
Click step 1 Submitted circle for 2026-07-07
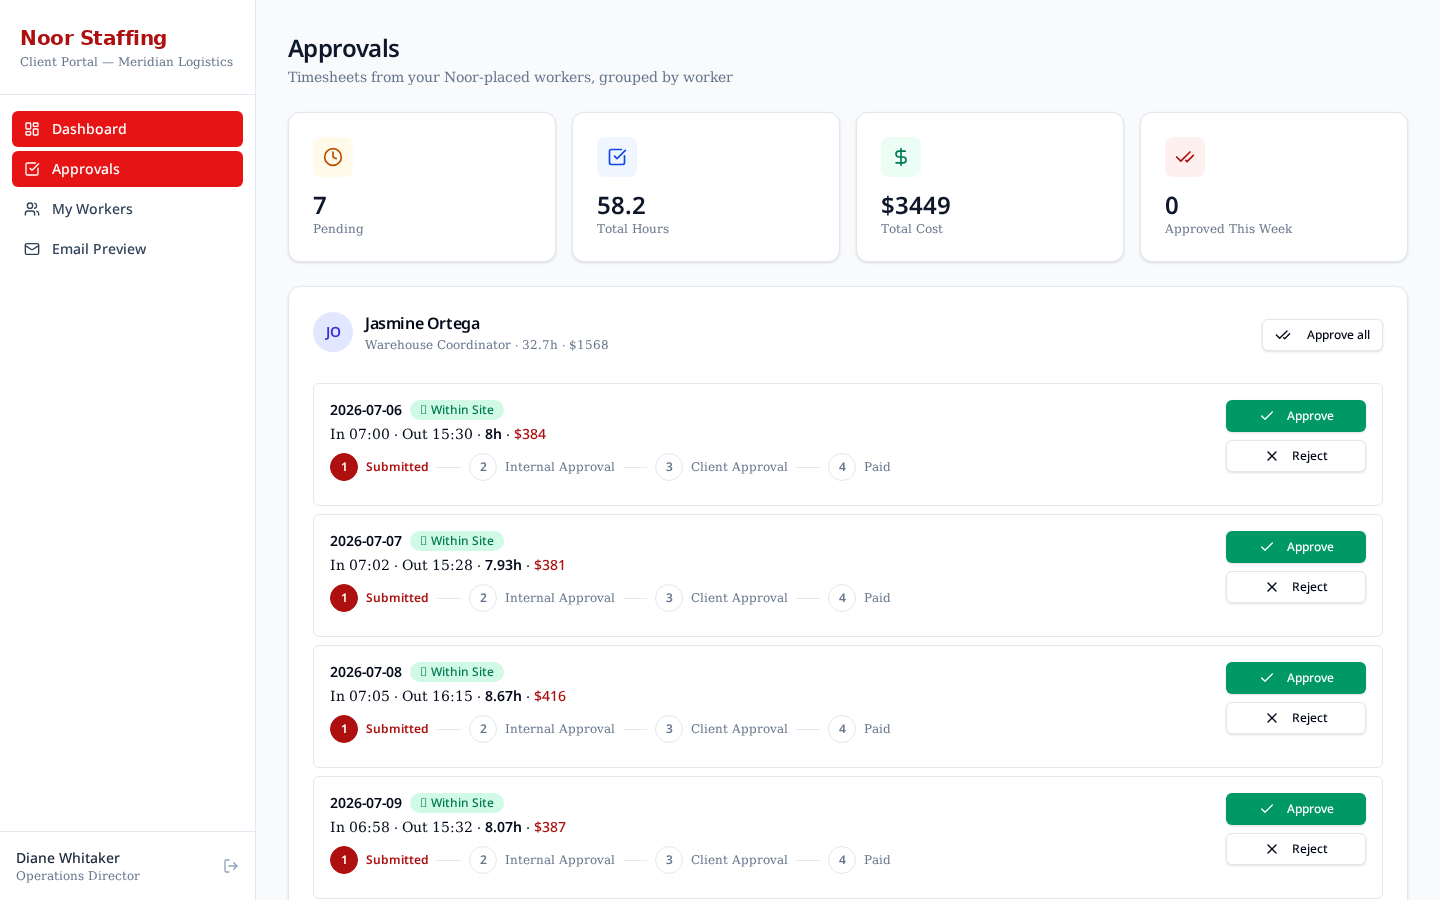click(344, 598)
